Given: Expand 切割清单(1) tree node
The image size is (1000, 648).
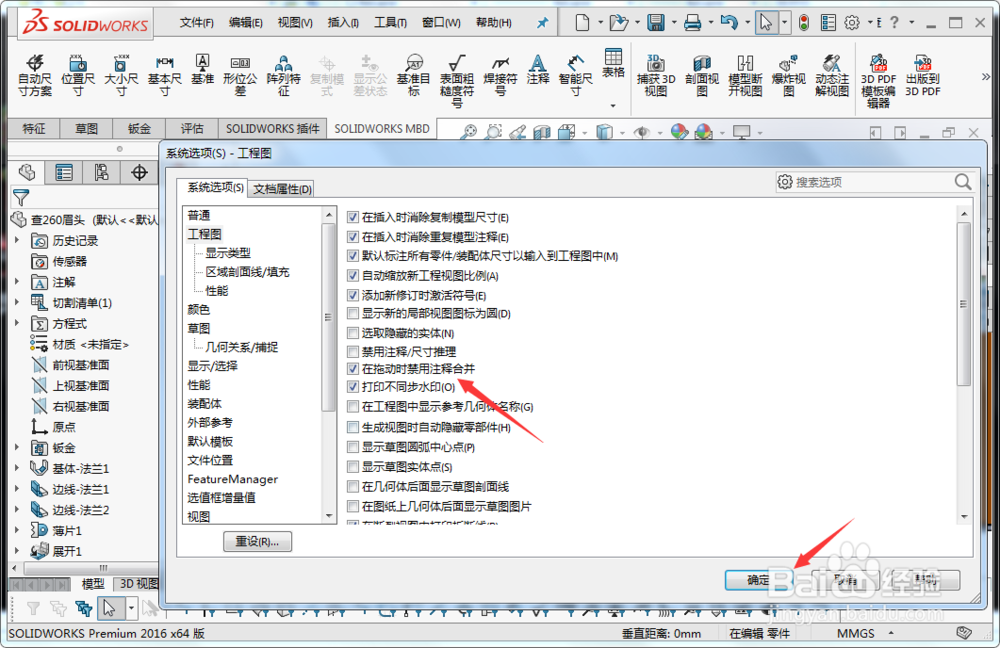Looking at the screenshot, I should click(x=17, y=302).
